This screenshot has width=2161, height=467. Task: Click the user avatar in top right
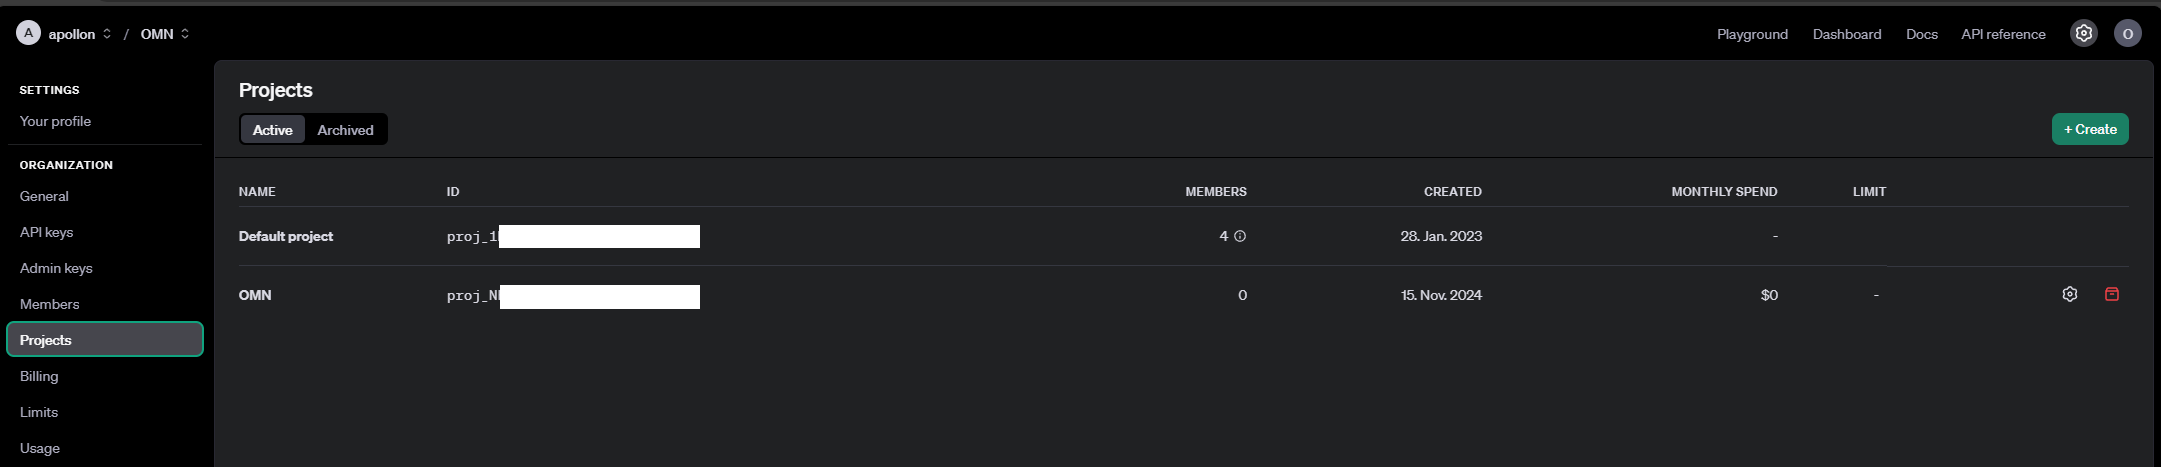tap(2127, 33)
